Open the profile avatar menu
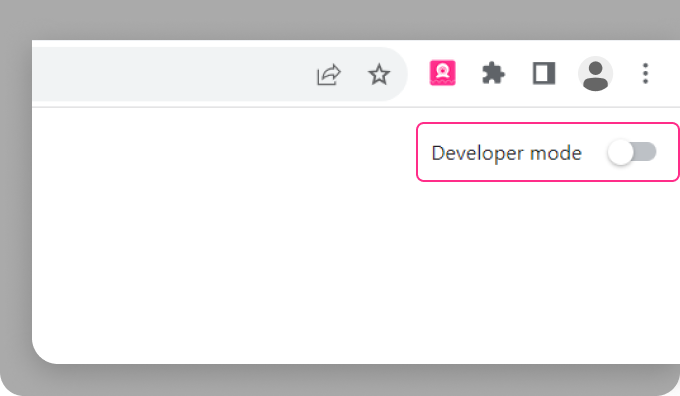 tap(595, 74)
